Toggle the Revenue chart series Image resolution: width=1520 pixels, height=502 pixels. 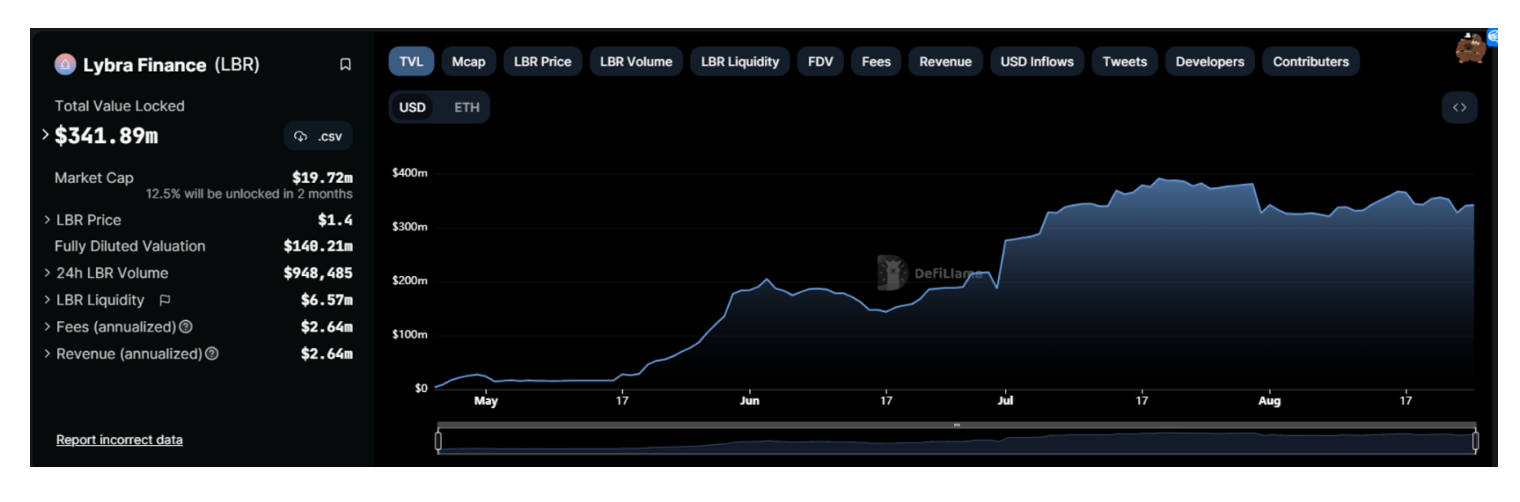(x=945, y=62)
